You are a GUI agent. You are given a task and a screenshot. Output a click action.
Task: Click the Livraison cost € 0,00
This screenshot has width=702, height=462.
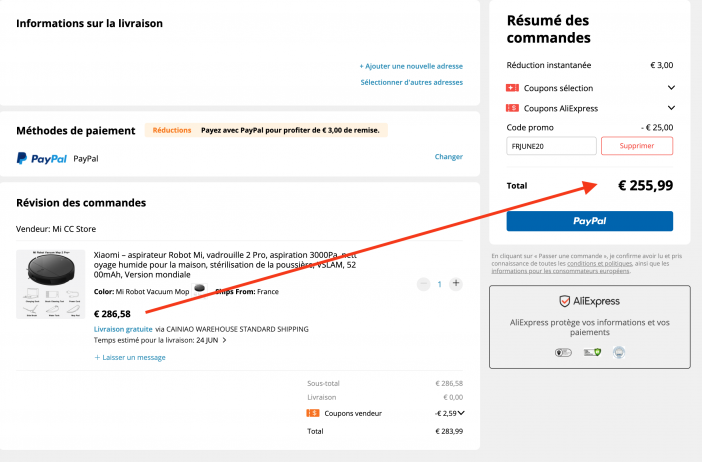[453, 397]
